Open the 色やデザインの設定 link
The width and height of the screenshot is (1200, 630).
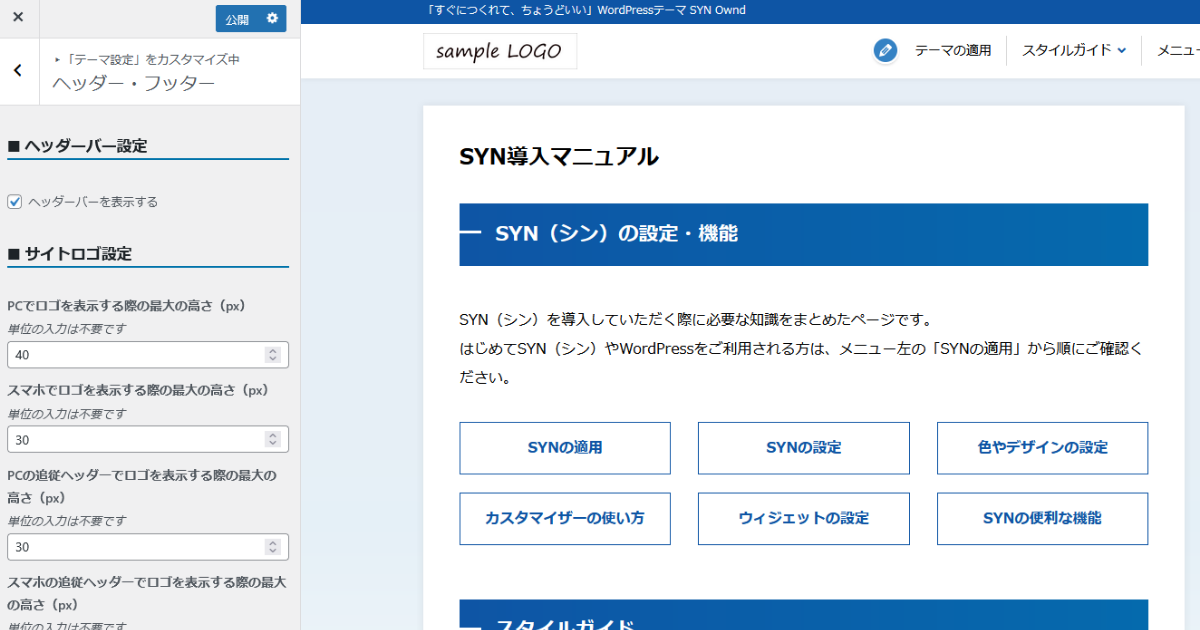(x=1042, y=448)
